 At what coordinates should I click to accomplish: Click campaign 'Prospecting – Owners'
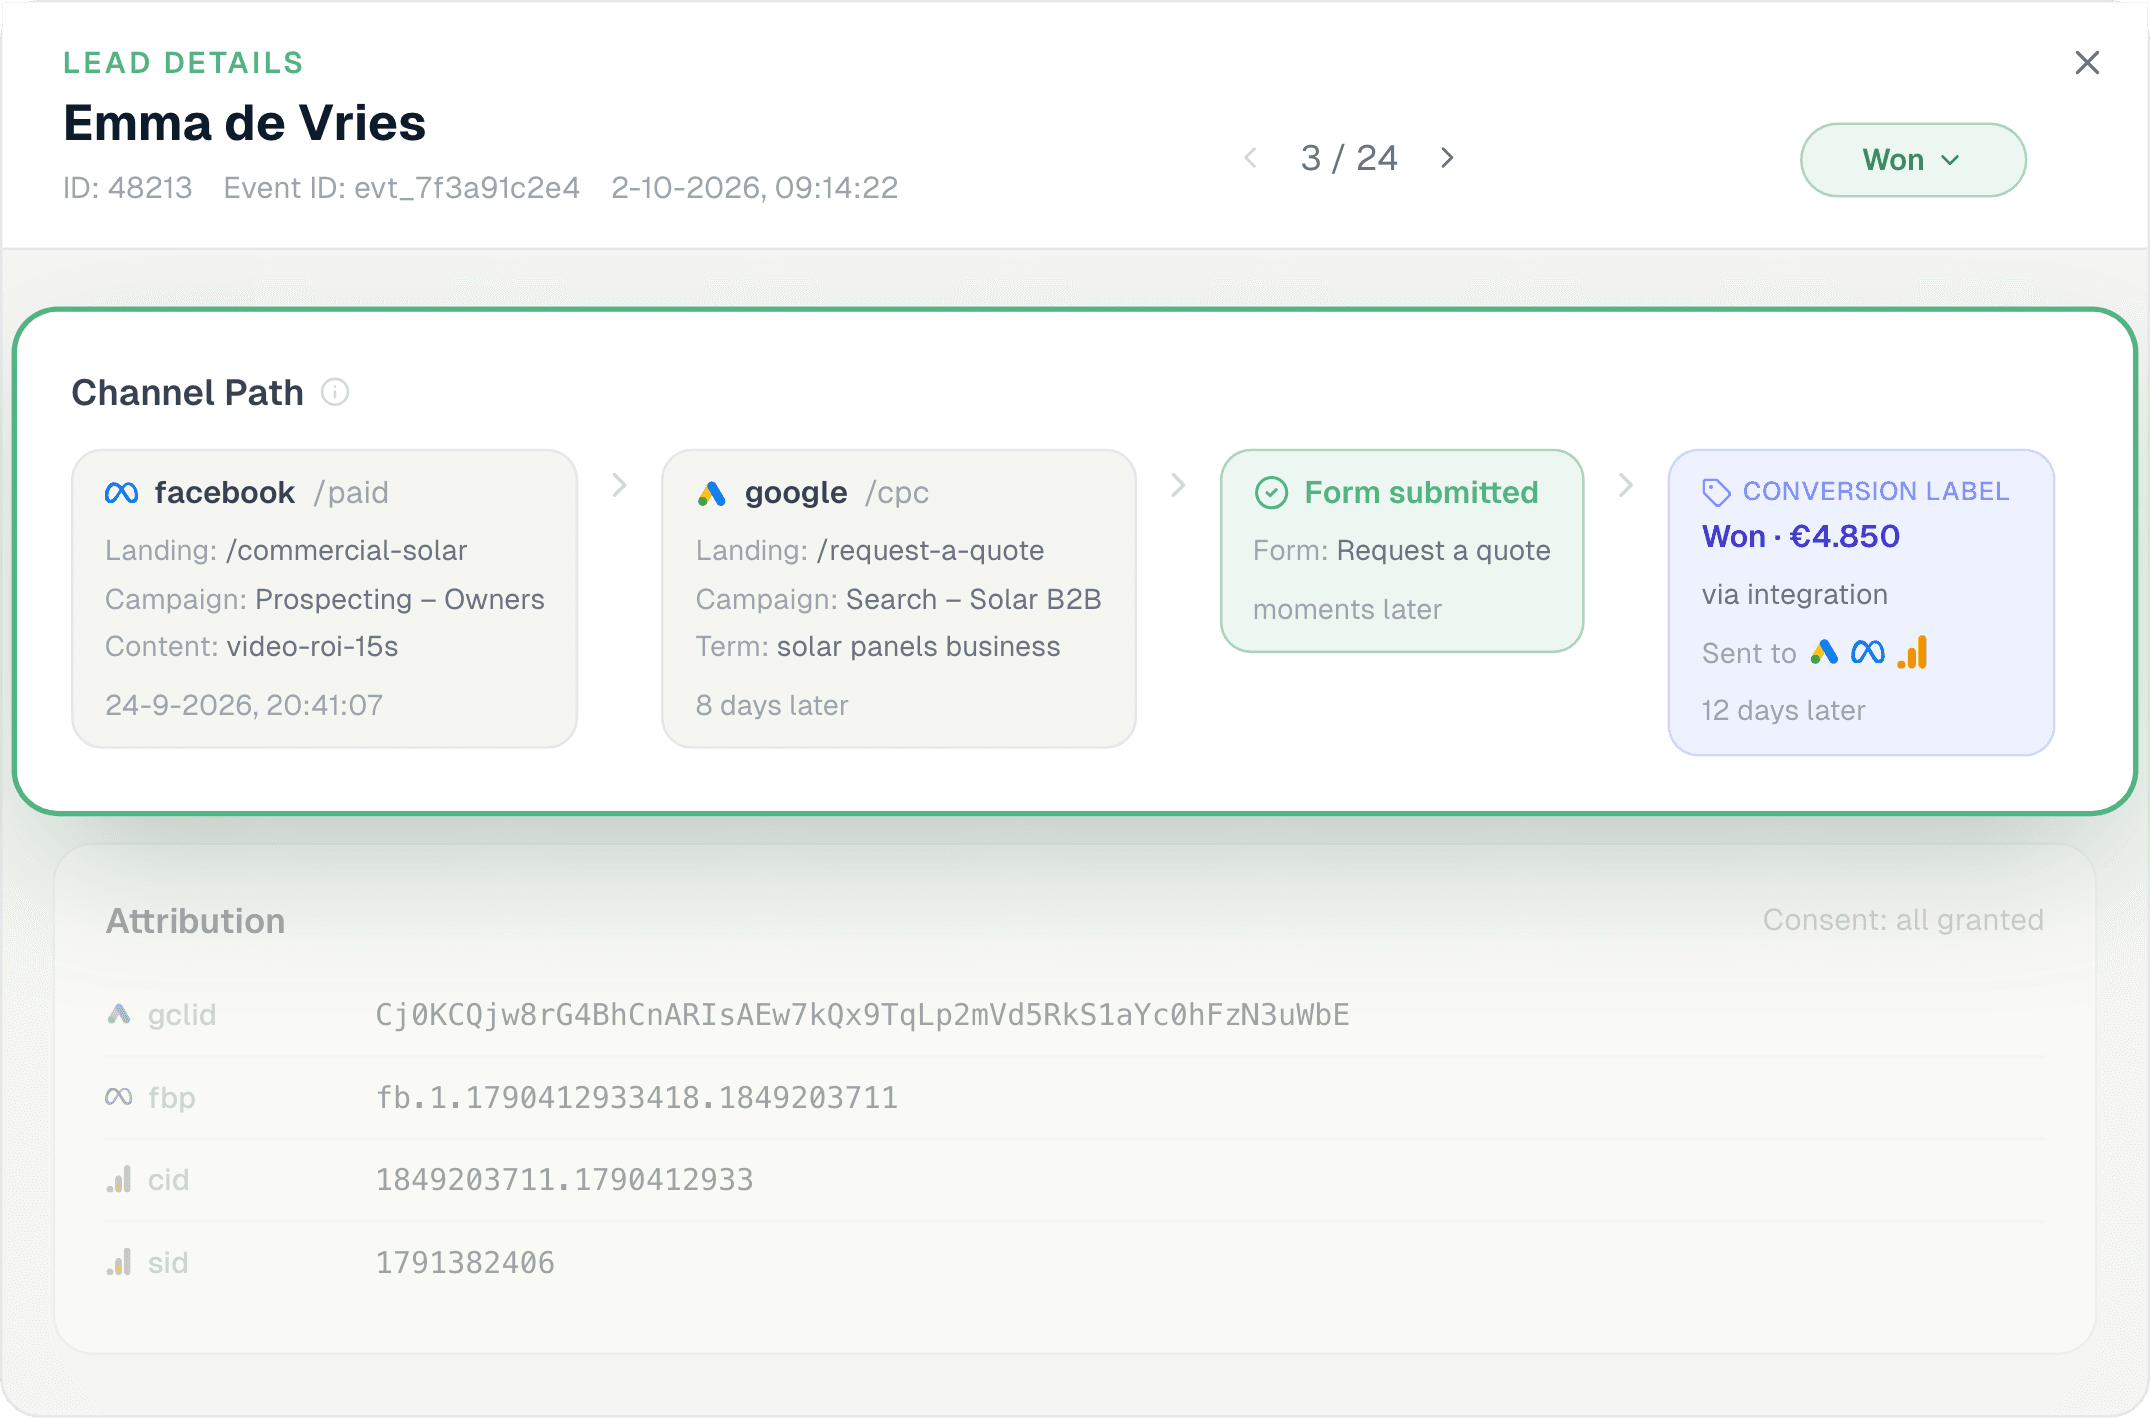point(400,600)
